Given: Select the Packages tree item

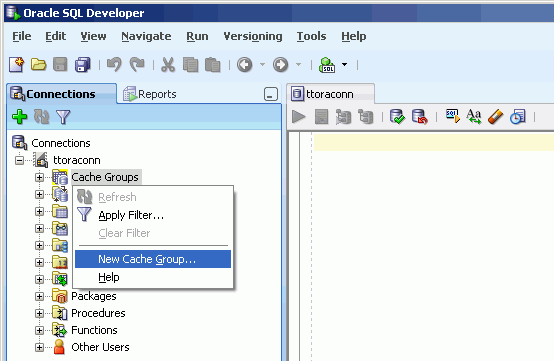Looking at the screenshot, I should (94, 296).
